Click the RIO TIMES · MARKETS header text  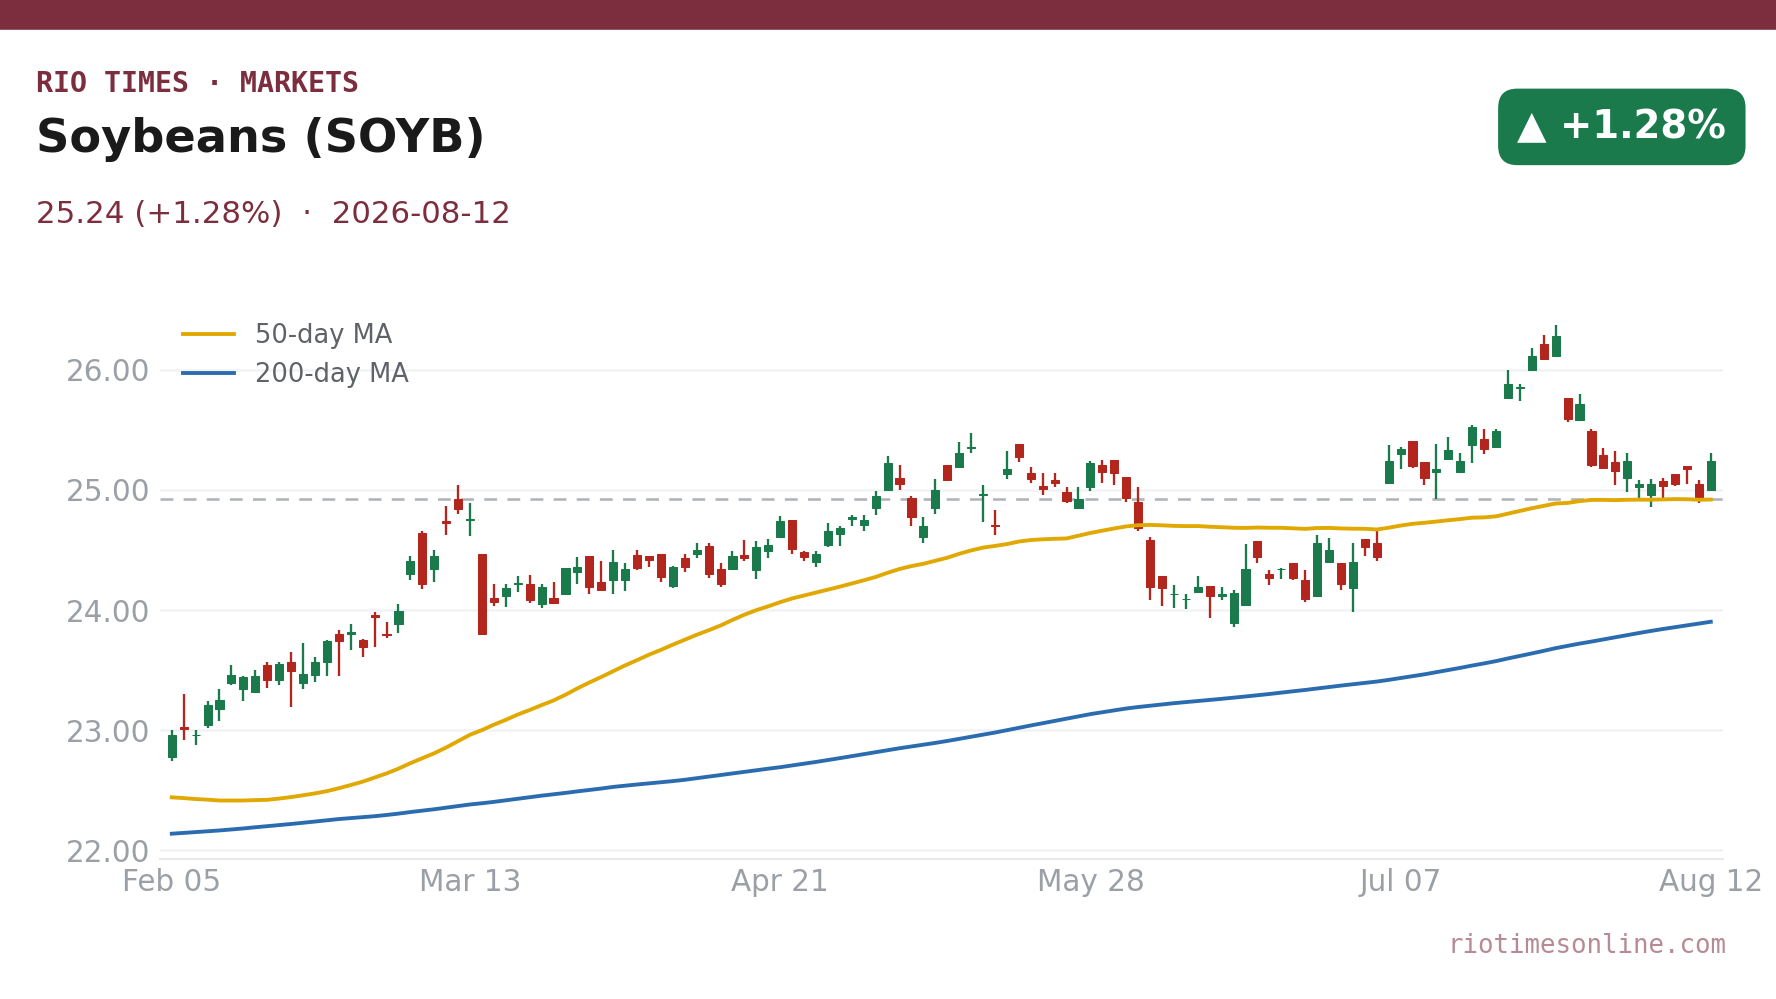coord(197,83)
